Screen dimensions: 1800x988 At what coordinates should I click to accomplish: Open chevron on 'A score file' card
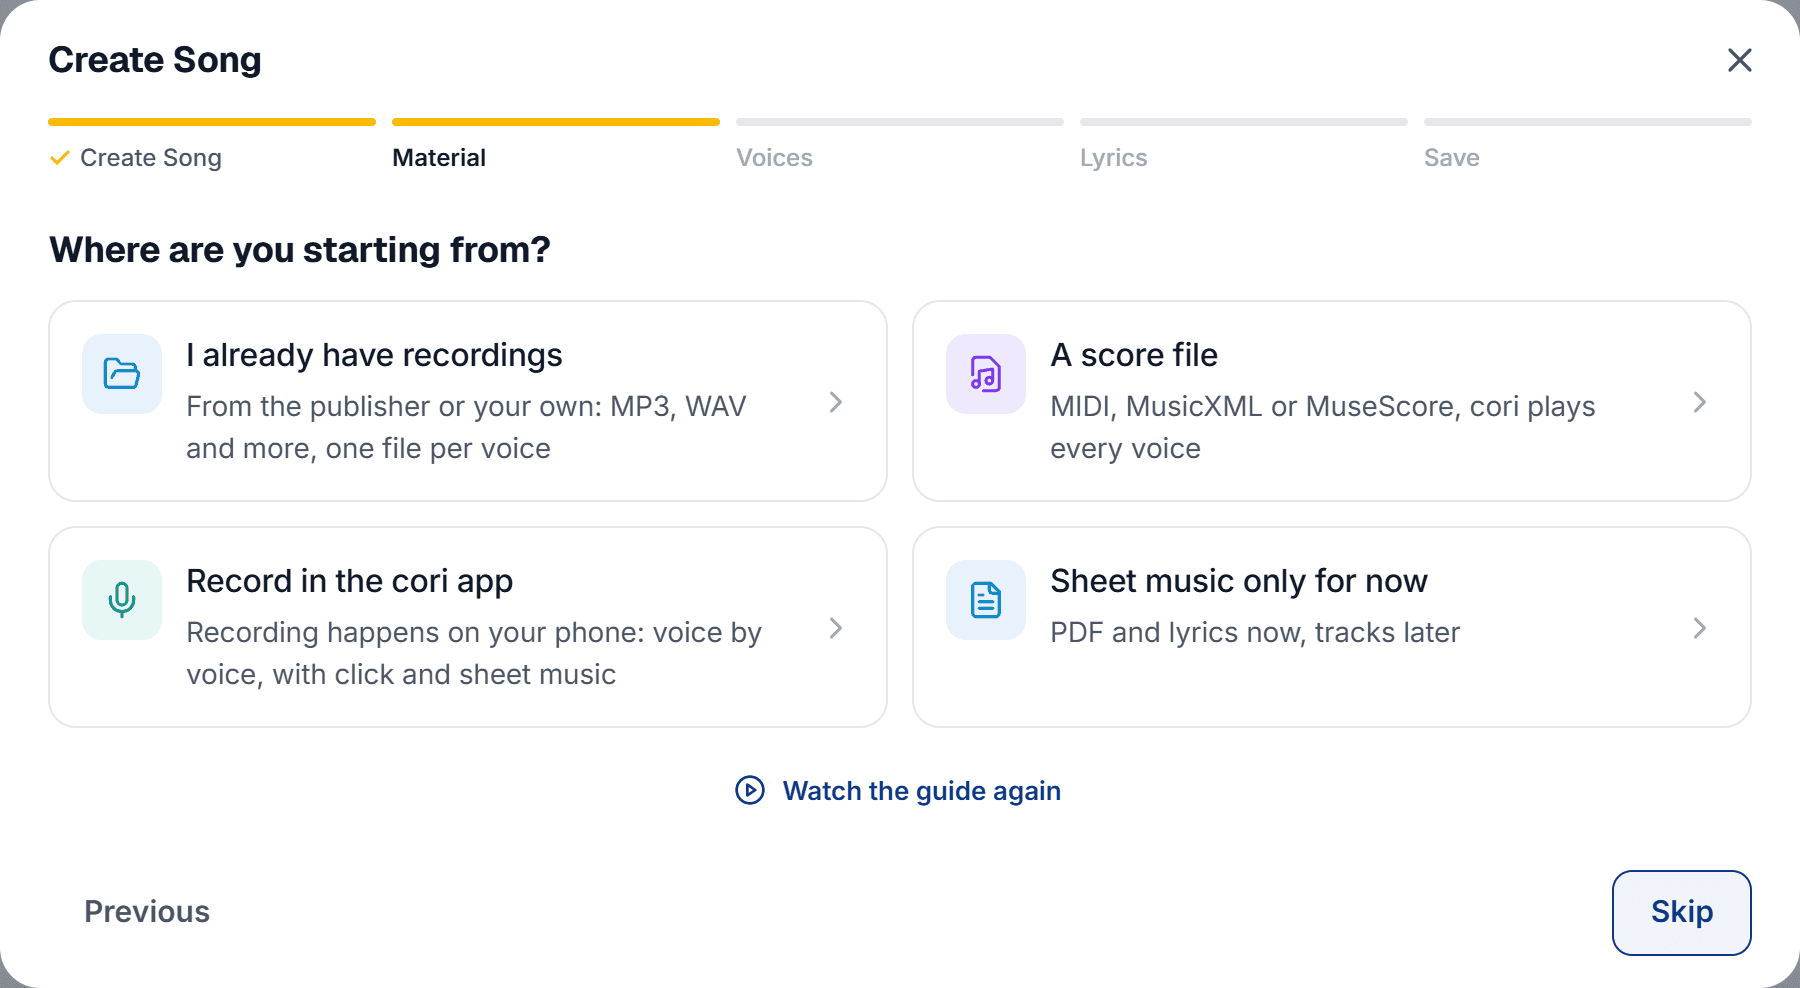pos(1700,402)
